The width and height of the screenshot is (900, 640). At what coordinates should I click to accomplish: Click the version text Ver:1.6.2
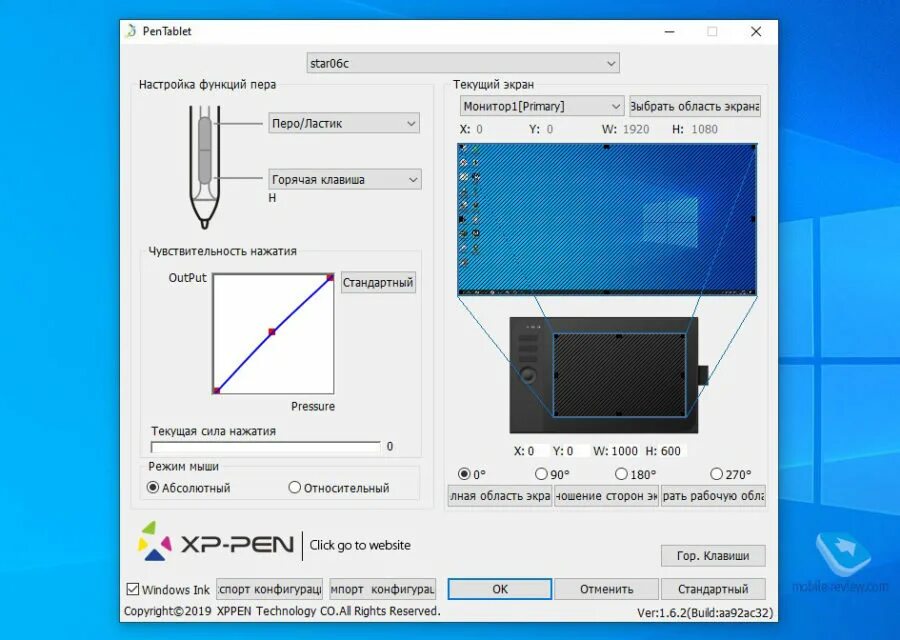(705, 613)
